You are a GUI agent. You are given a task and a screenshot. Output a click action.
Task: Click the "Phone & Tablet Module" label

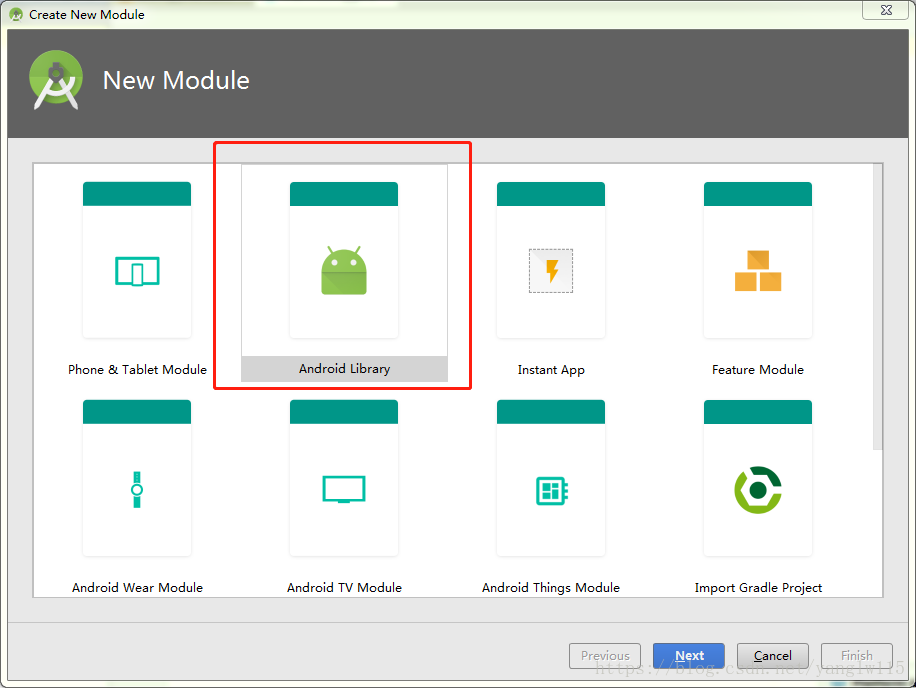137,370
